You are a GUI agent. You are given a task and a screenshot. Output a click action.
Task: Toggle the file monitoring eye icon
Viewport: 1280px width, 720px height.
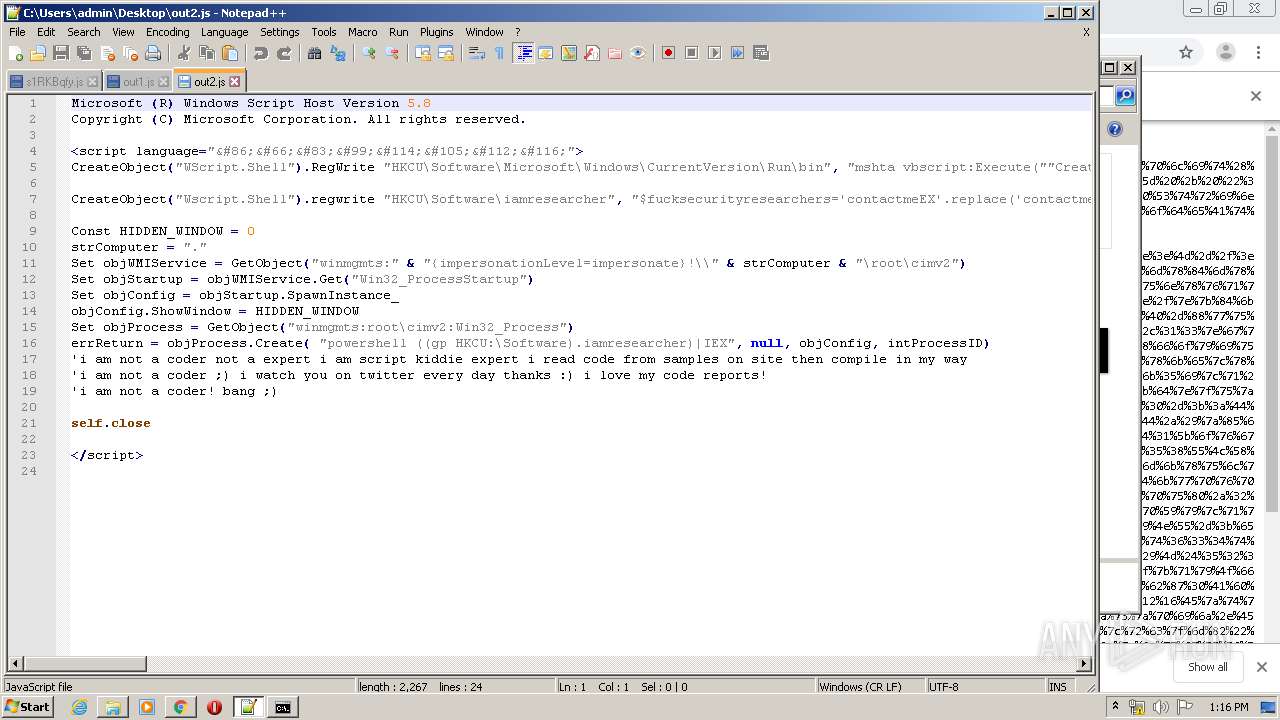click(x=637, y=53)
